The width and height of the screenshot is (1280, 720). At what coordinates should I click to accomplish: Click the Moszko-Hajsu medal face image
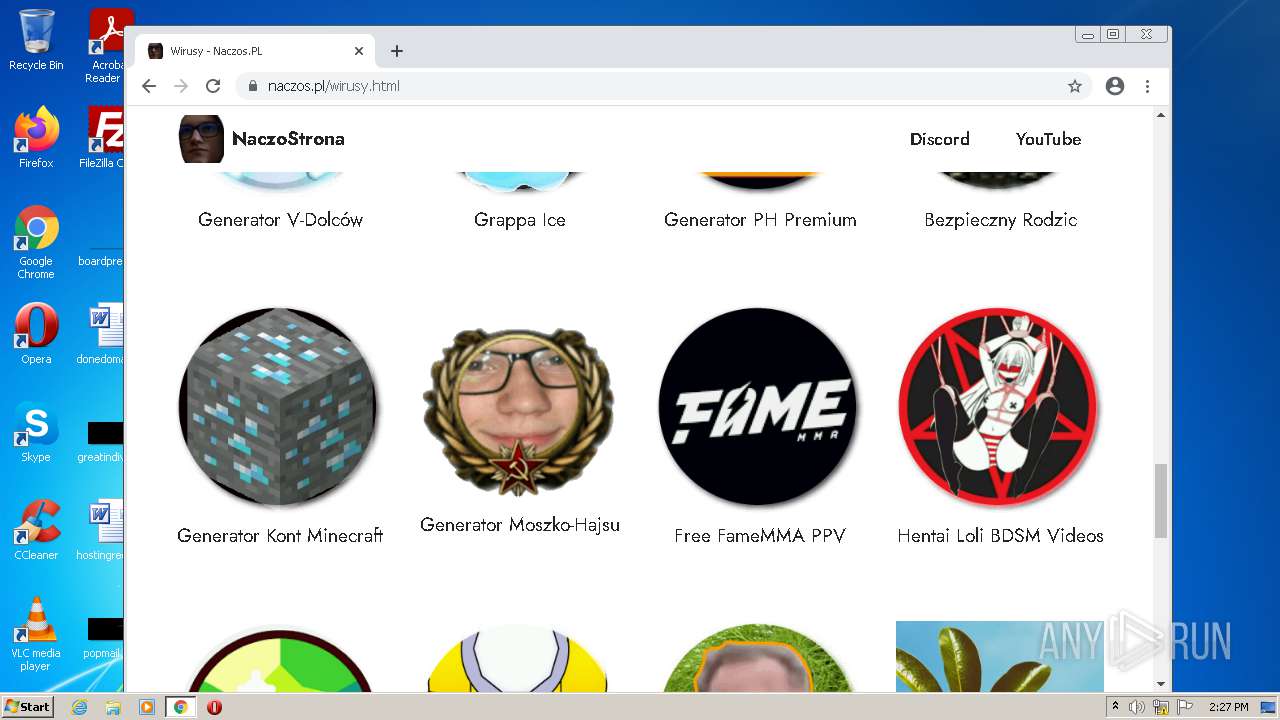click(x=518, y=411)
